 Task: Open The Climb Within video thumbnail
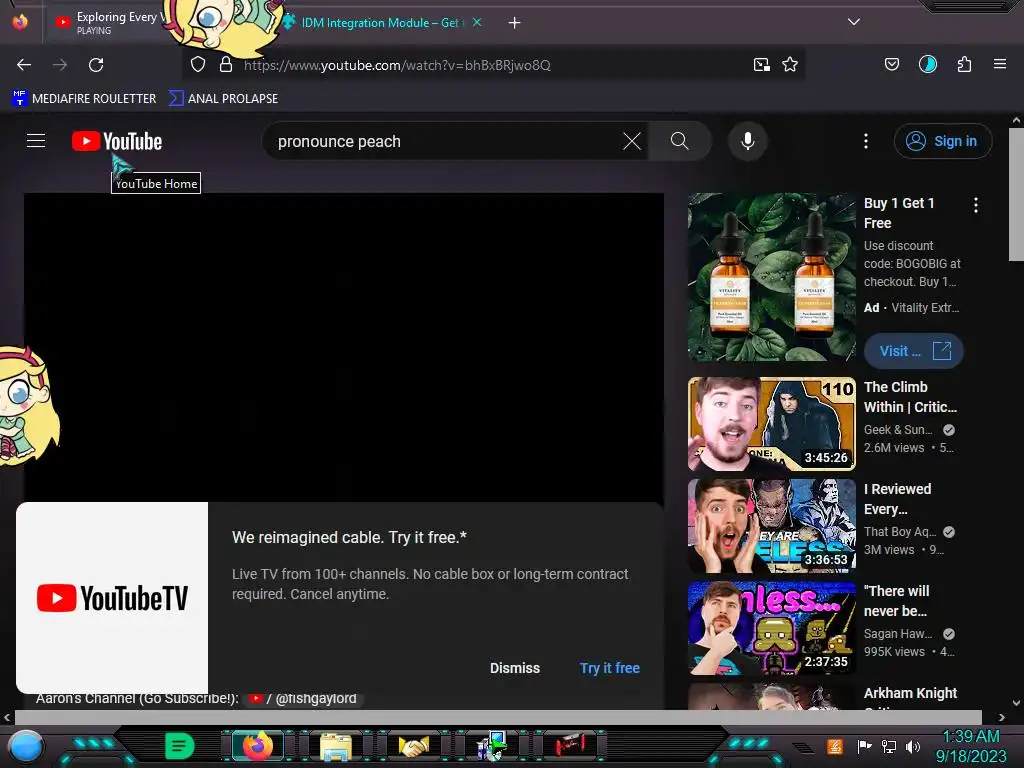pos(771,424)
